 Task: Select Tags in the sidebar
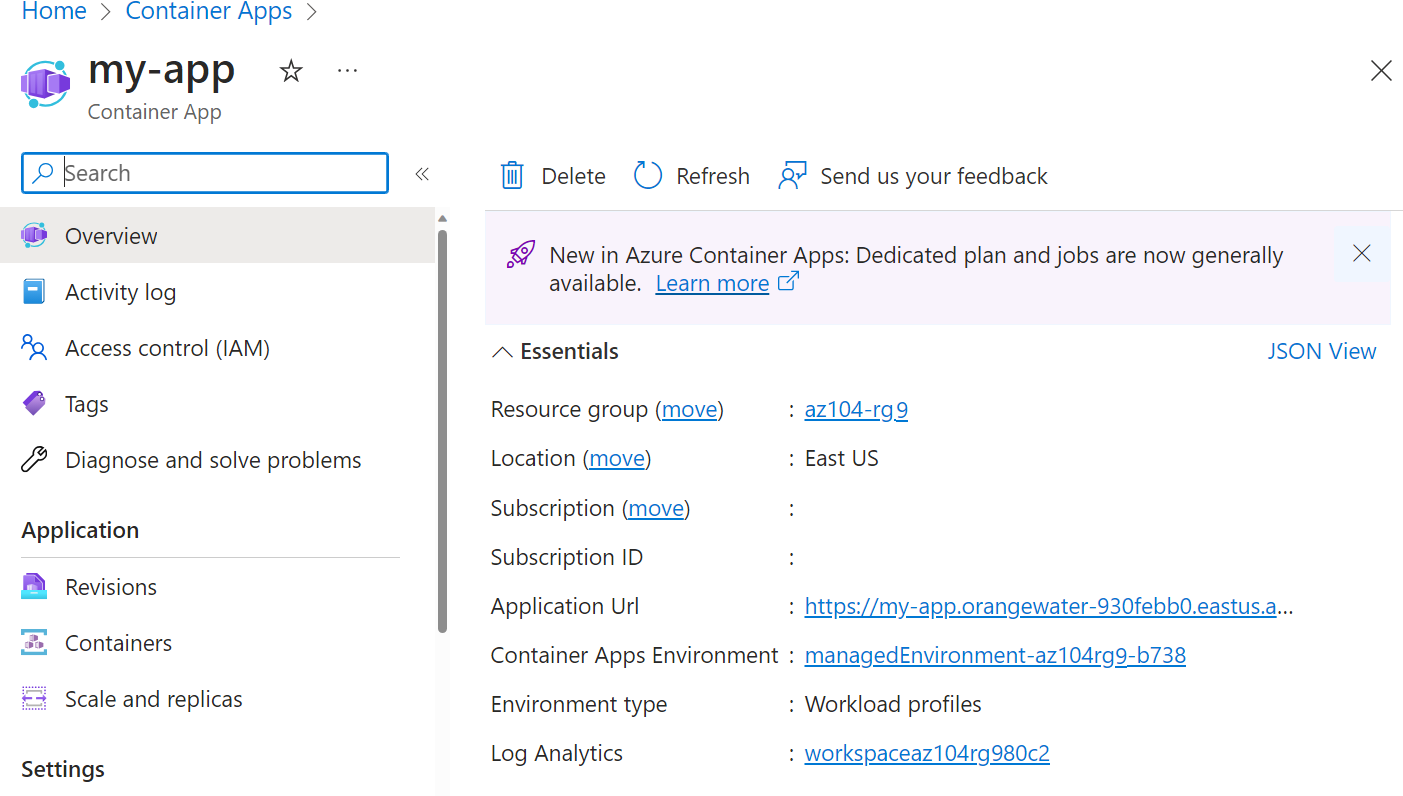point(88,403)
